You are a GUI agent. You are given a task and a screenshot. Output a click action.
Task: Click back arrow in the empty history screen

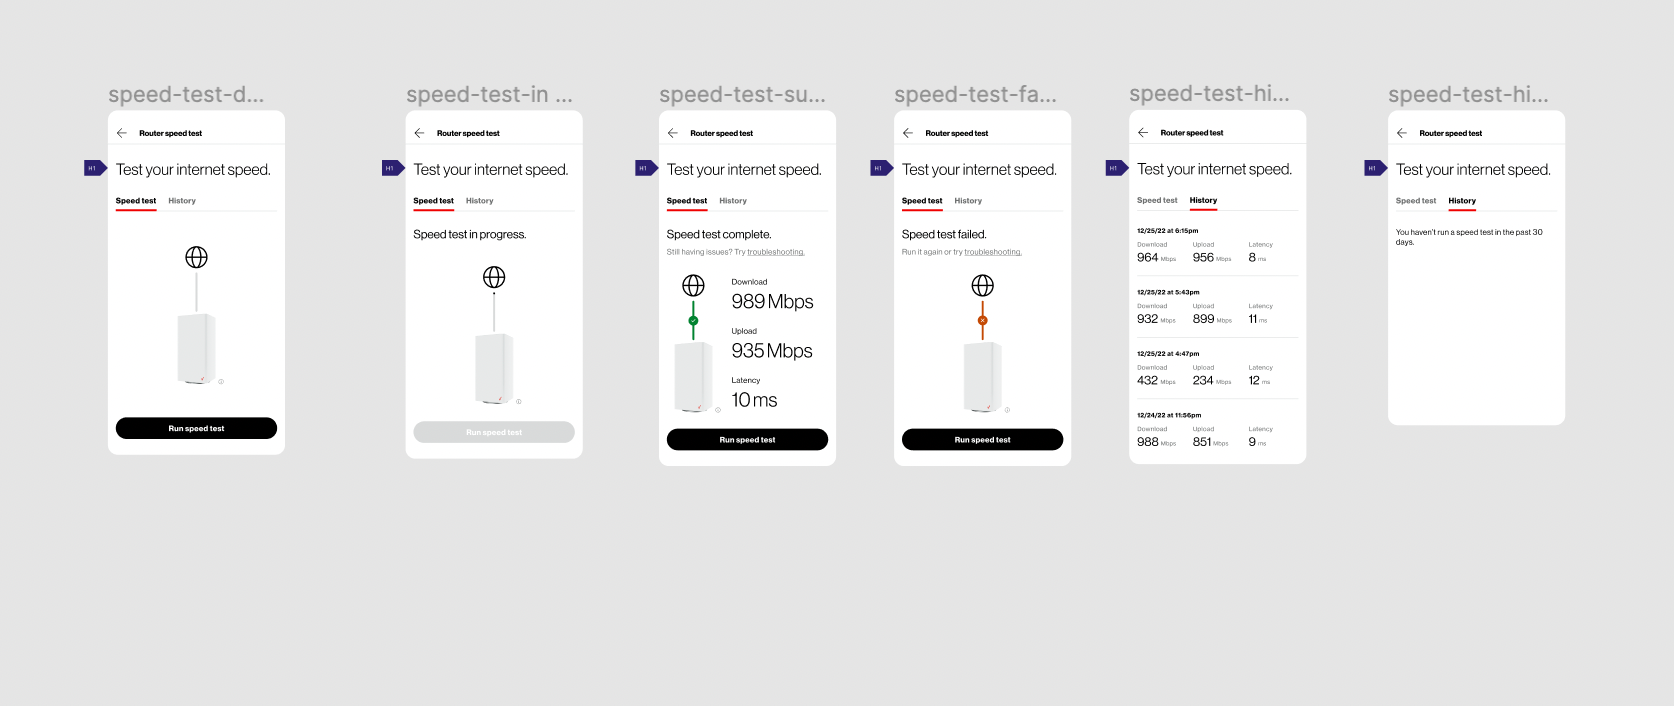click(x=1402, y=133)
